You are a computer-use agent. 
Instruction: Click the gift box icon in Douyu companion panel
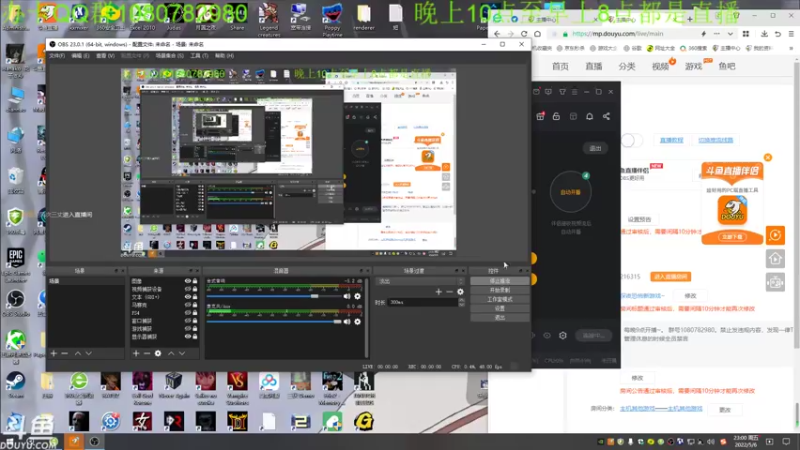(x=540, y=116)
